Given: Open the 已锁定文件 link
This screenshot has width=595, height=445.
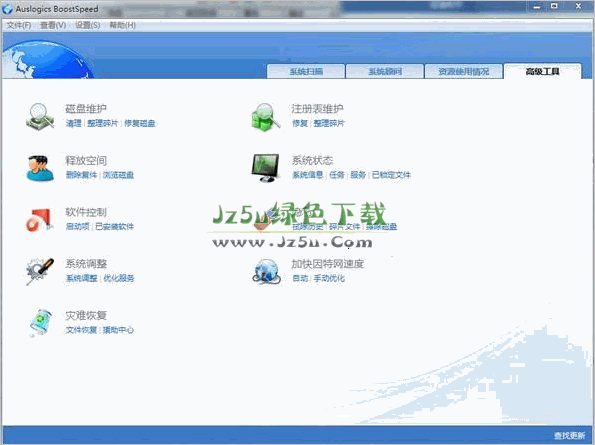Looking at the screenshot, I should pos(391,175).
